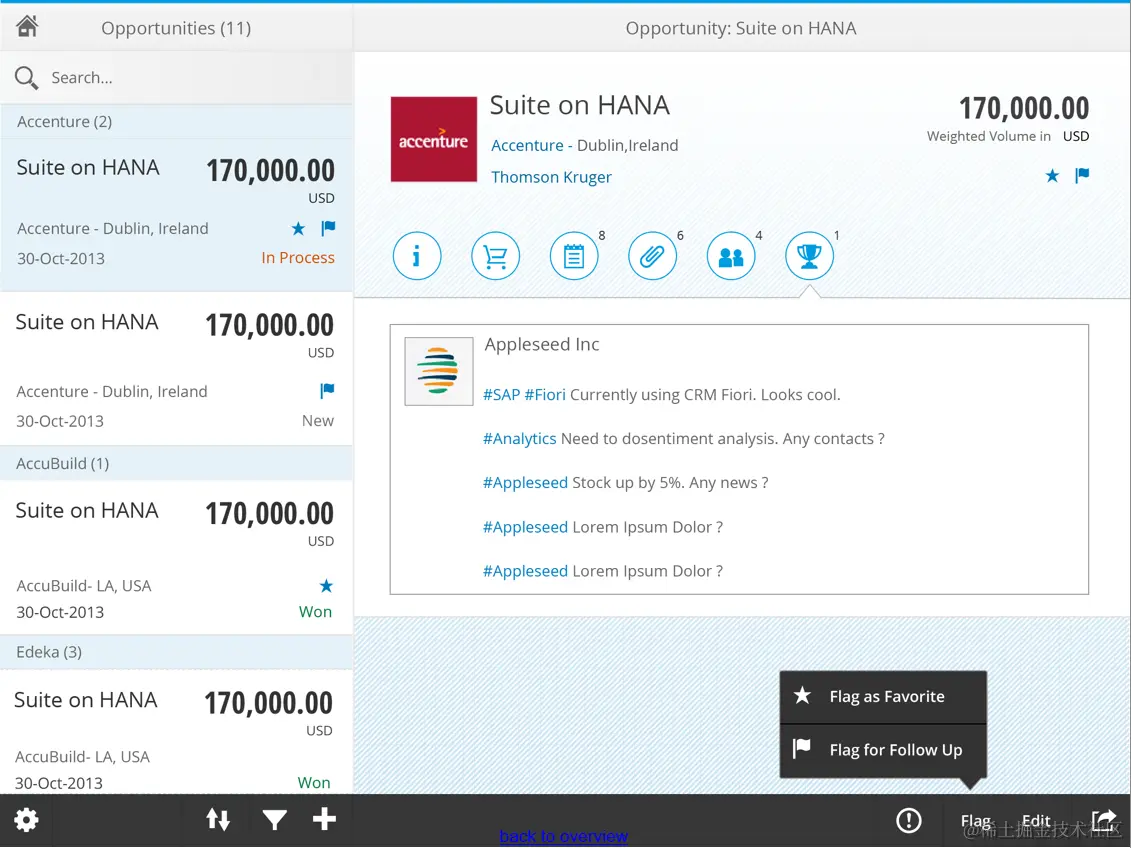The height and width of the screenshot is (848, 1131).
Task: Go to the home screen icon
Action: click(x=27, y=27)
